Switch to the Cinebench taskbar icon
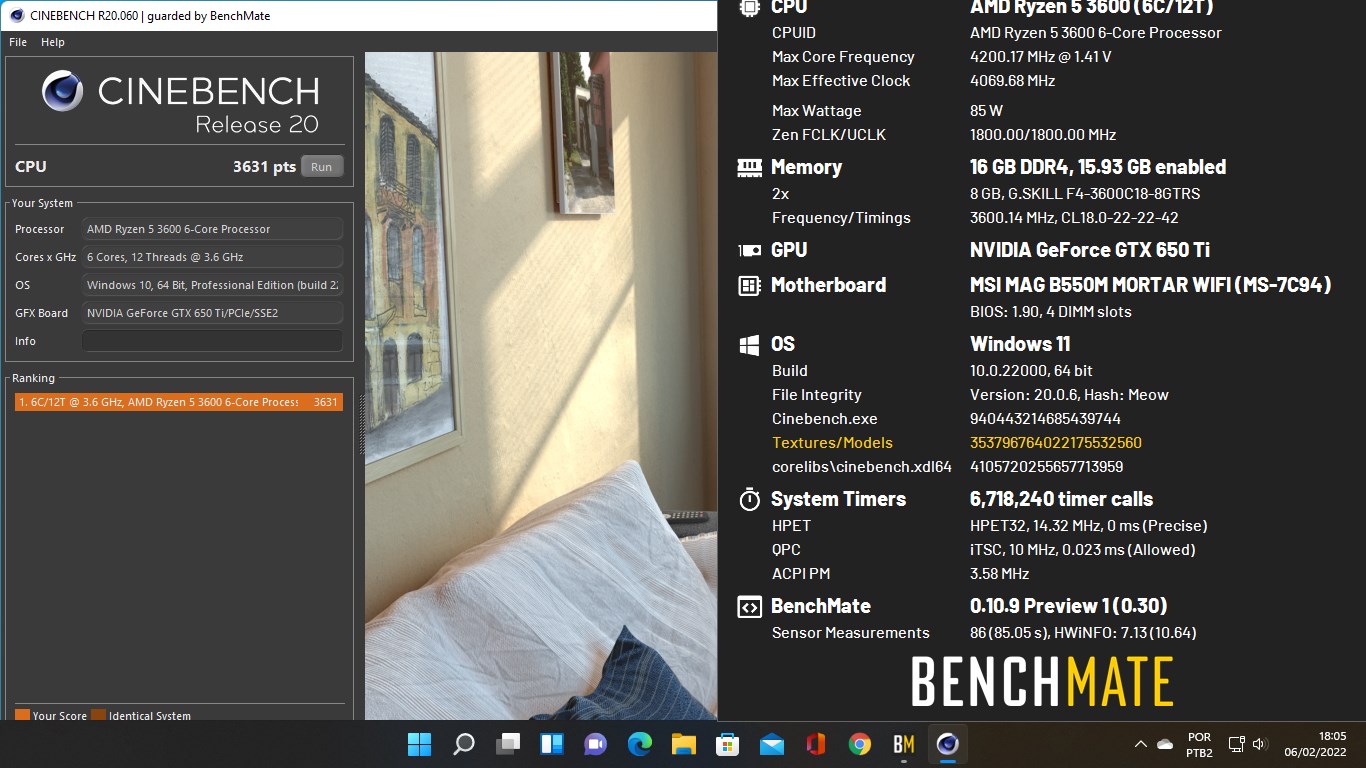Screen dimensions: 1366x768 click(x=948, y=744)
